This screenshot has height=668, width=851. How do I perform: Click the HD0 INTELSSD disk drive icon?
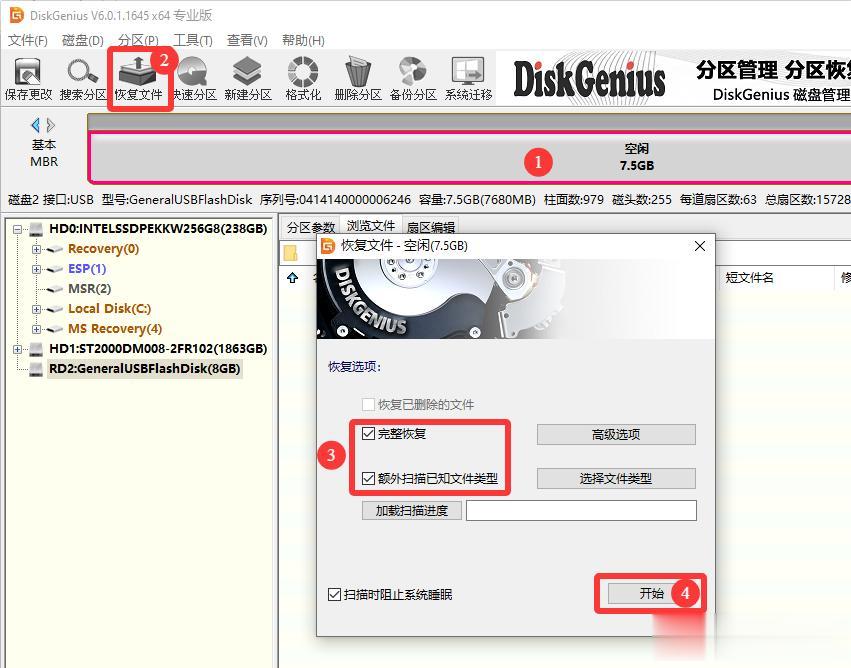[x=36, y=229]
